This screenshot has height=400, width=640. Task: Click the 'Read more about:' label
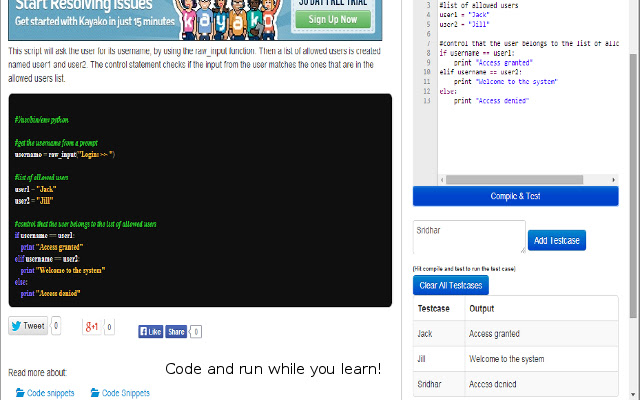[38, 373]
